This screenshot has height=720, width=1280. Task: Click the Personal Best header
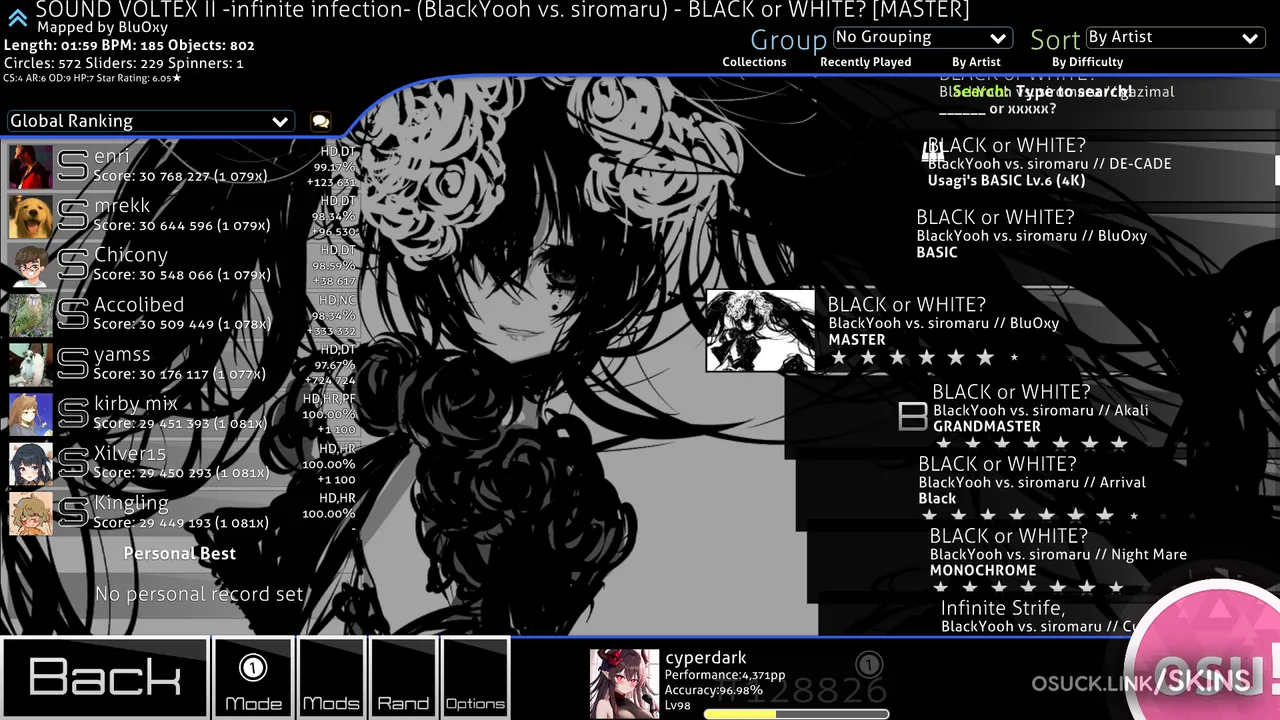(180, 553)
